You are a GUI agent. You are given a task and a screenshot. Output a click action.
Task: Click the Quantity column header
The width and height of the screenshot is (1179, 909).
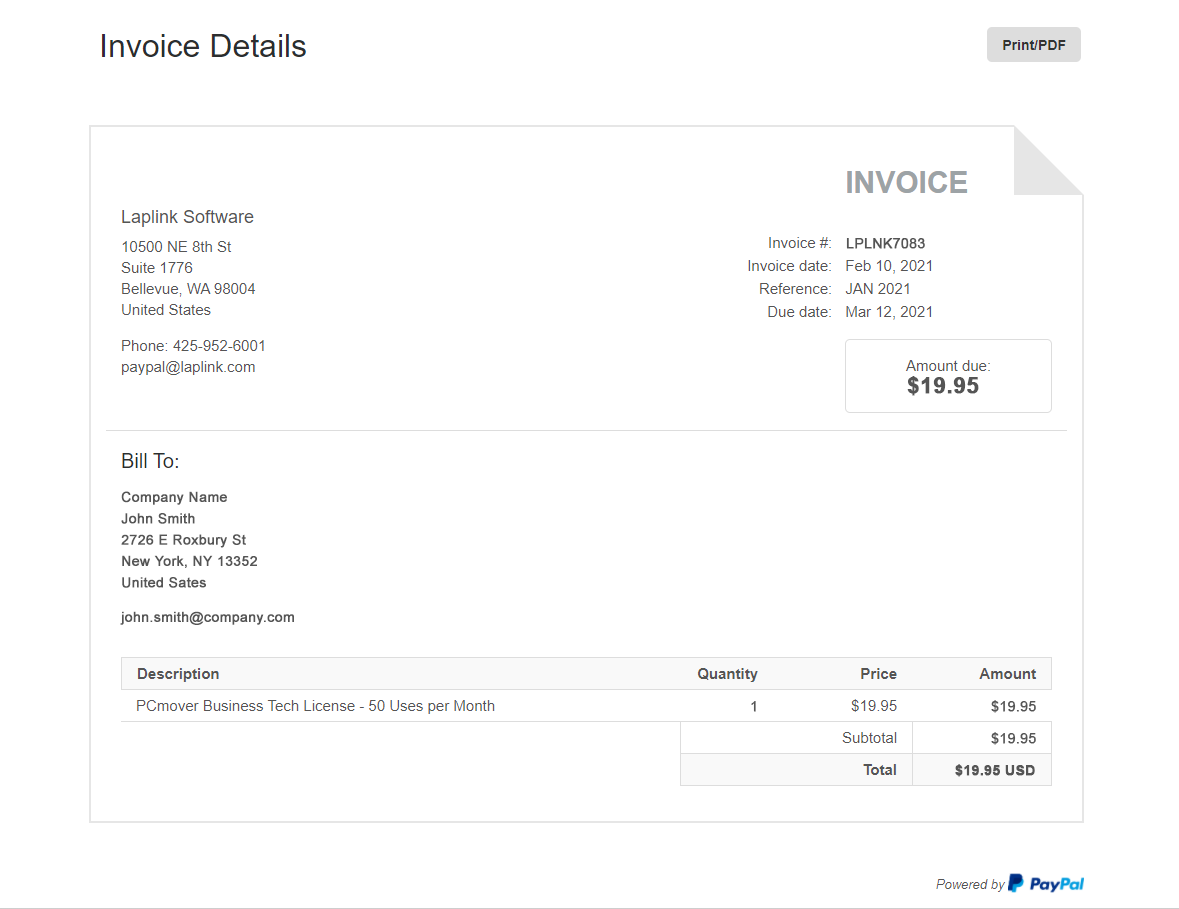pos(727,674)
